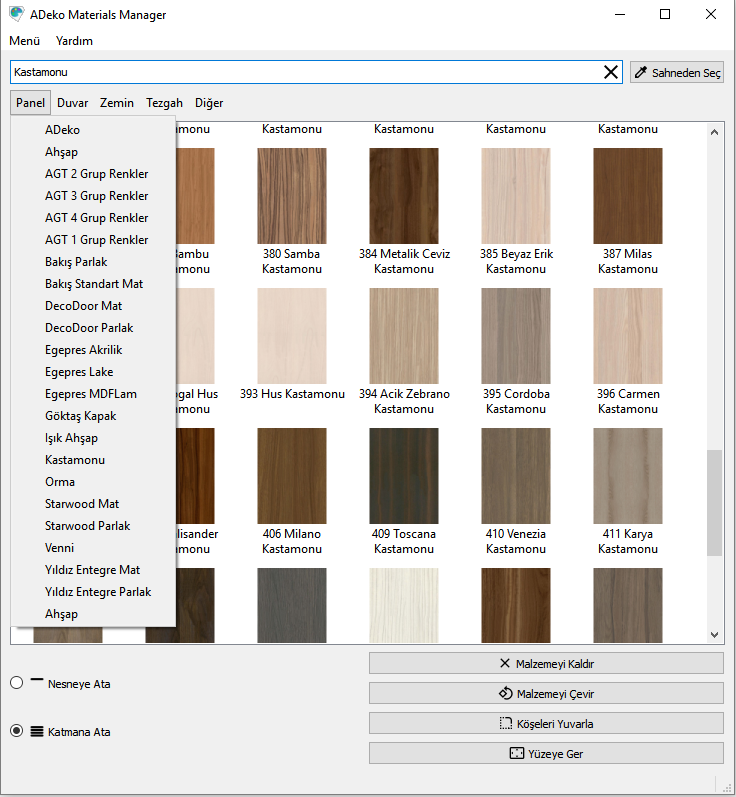Image resolution: width=736 pixels, height=797 pixels.
Task: Click the material list scrollbar thumb
Action: pyautogui.click(x=714, y=503)
